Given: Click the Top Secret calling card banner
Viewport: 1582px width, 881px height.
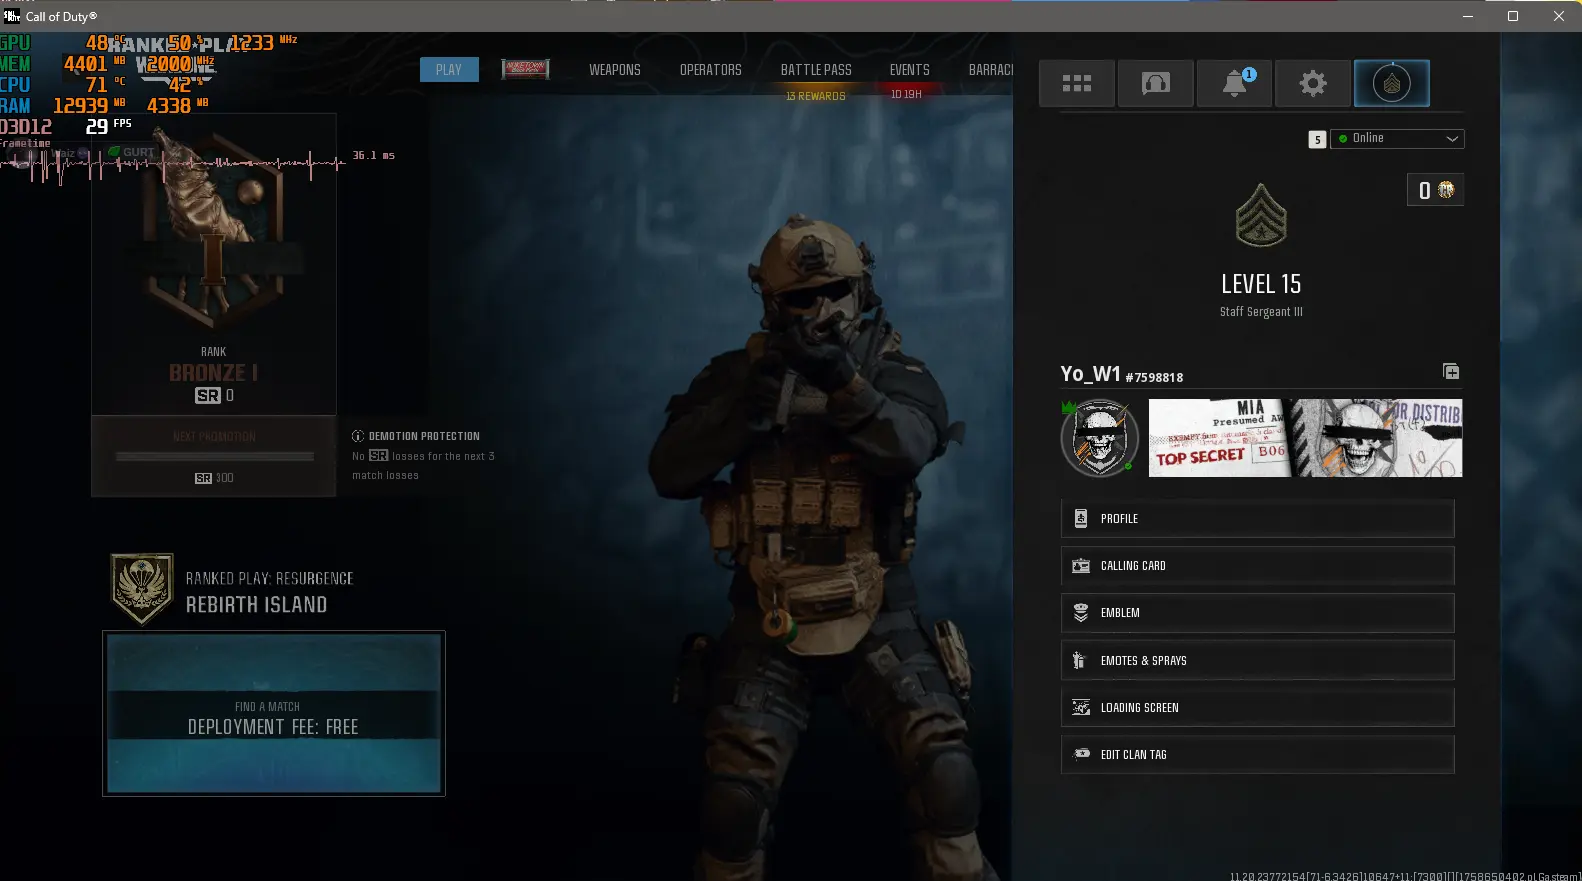Looking at the screenshot, I should [1305, 438].
